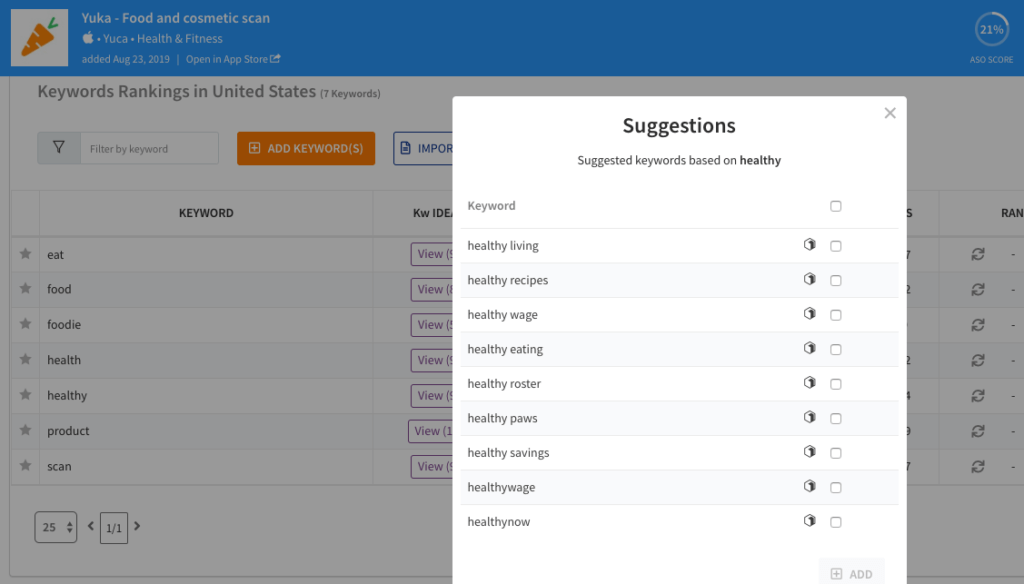
Task: Click the cube icon beside healthy recipes
Action: tap(810, 280)
